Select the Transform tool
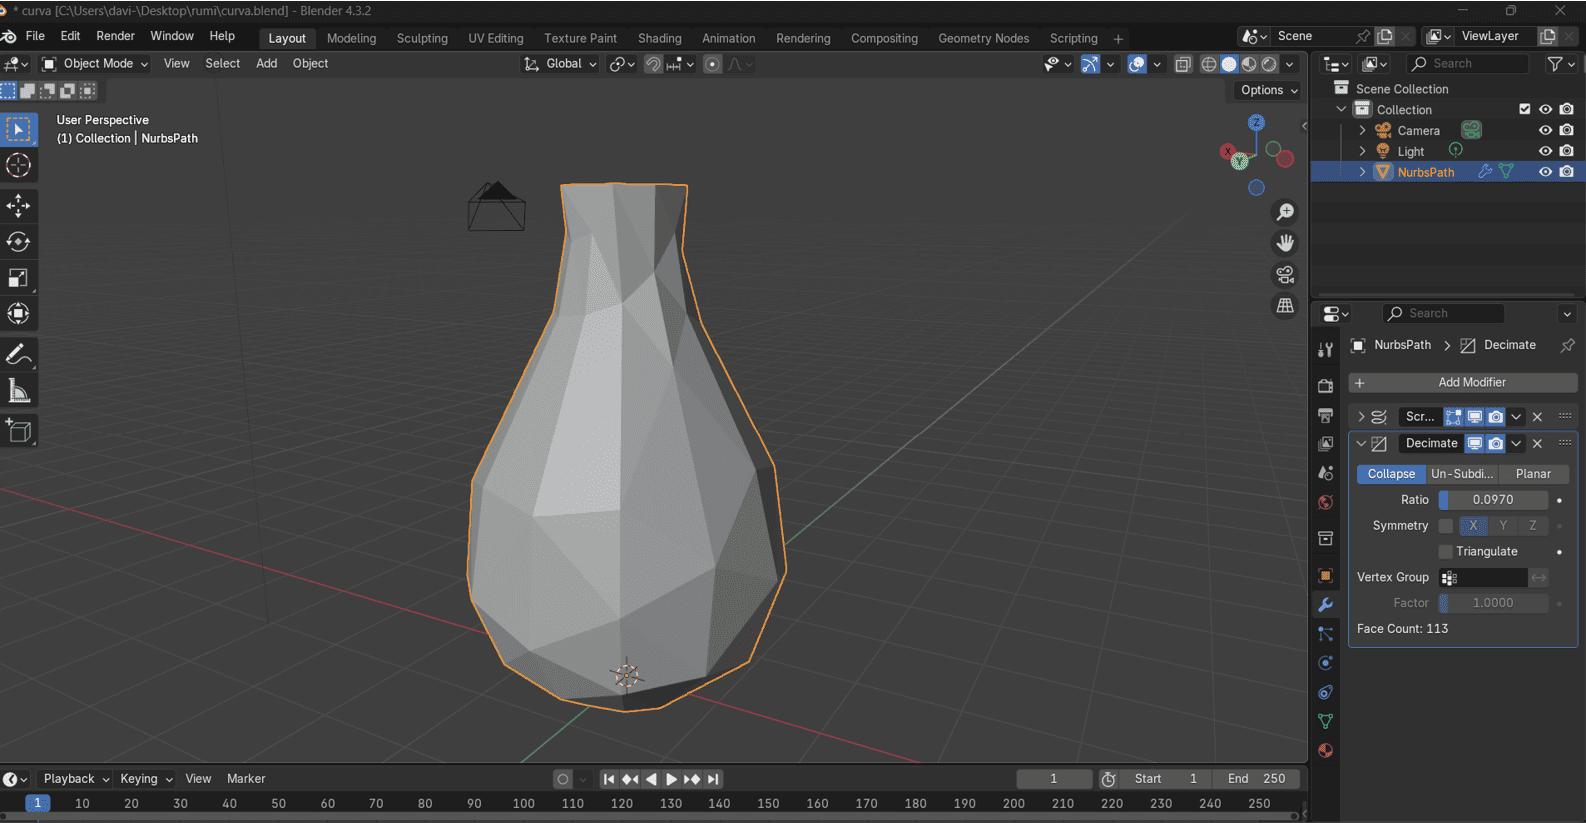Screen dimensions: 1586x823 click(19, 314)
